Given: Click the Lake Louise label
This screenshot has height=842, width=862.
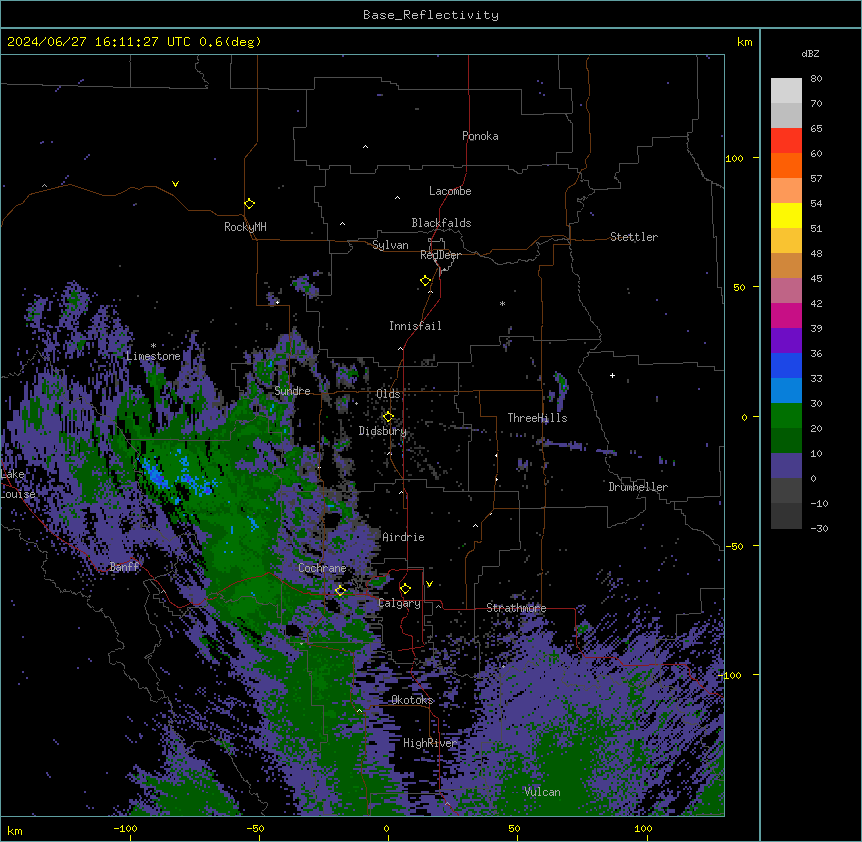Looking at the screenshot, I should tap(18, 484).
